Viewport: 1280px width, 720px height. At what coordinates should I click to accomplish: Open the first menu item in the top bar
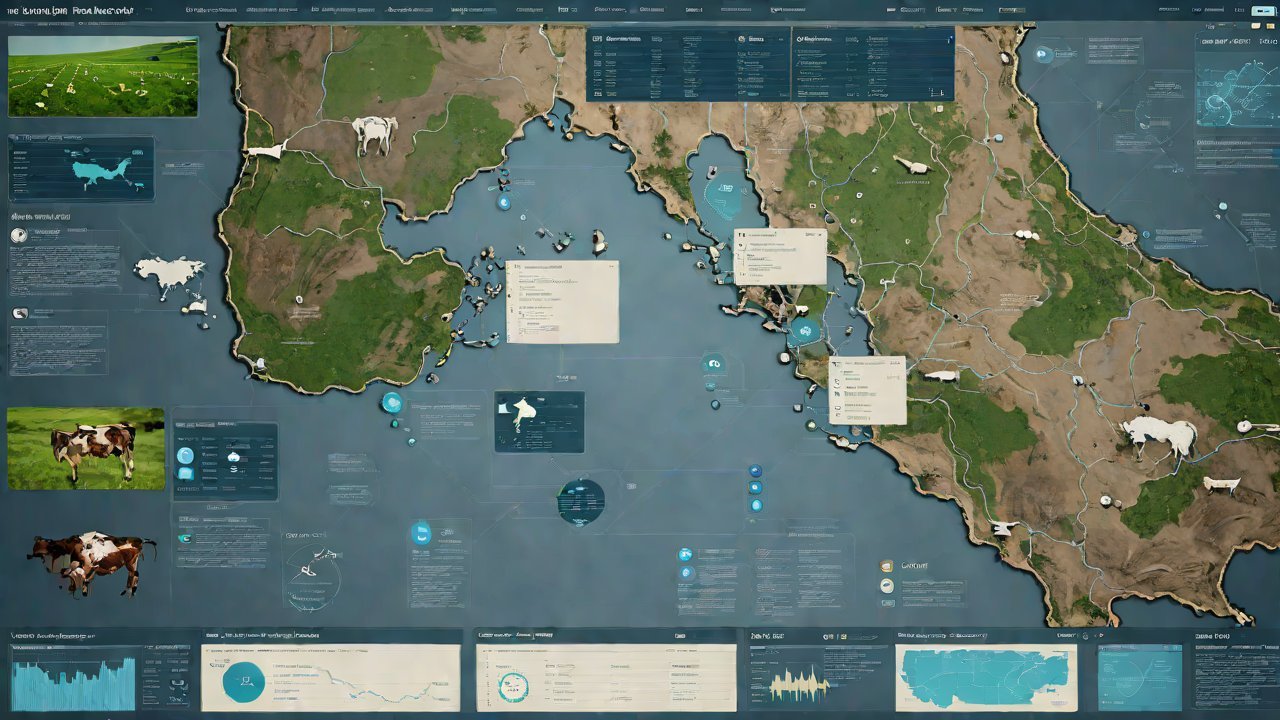pyautogui.click(x=205, y=10)
